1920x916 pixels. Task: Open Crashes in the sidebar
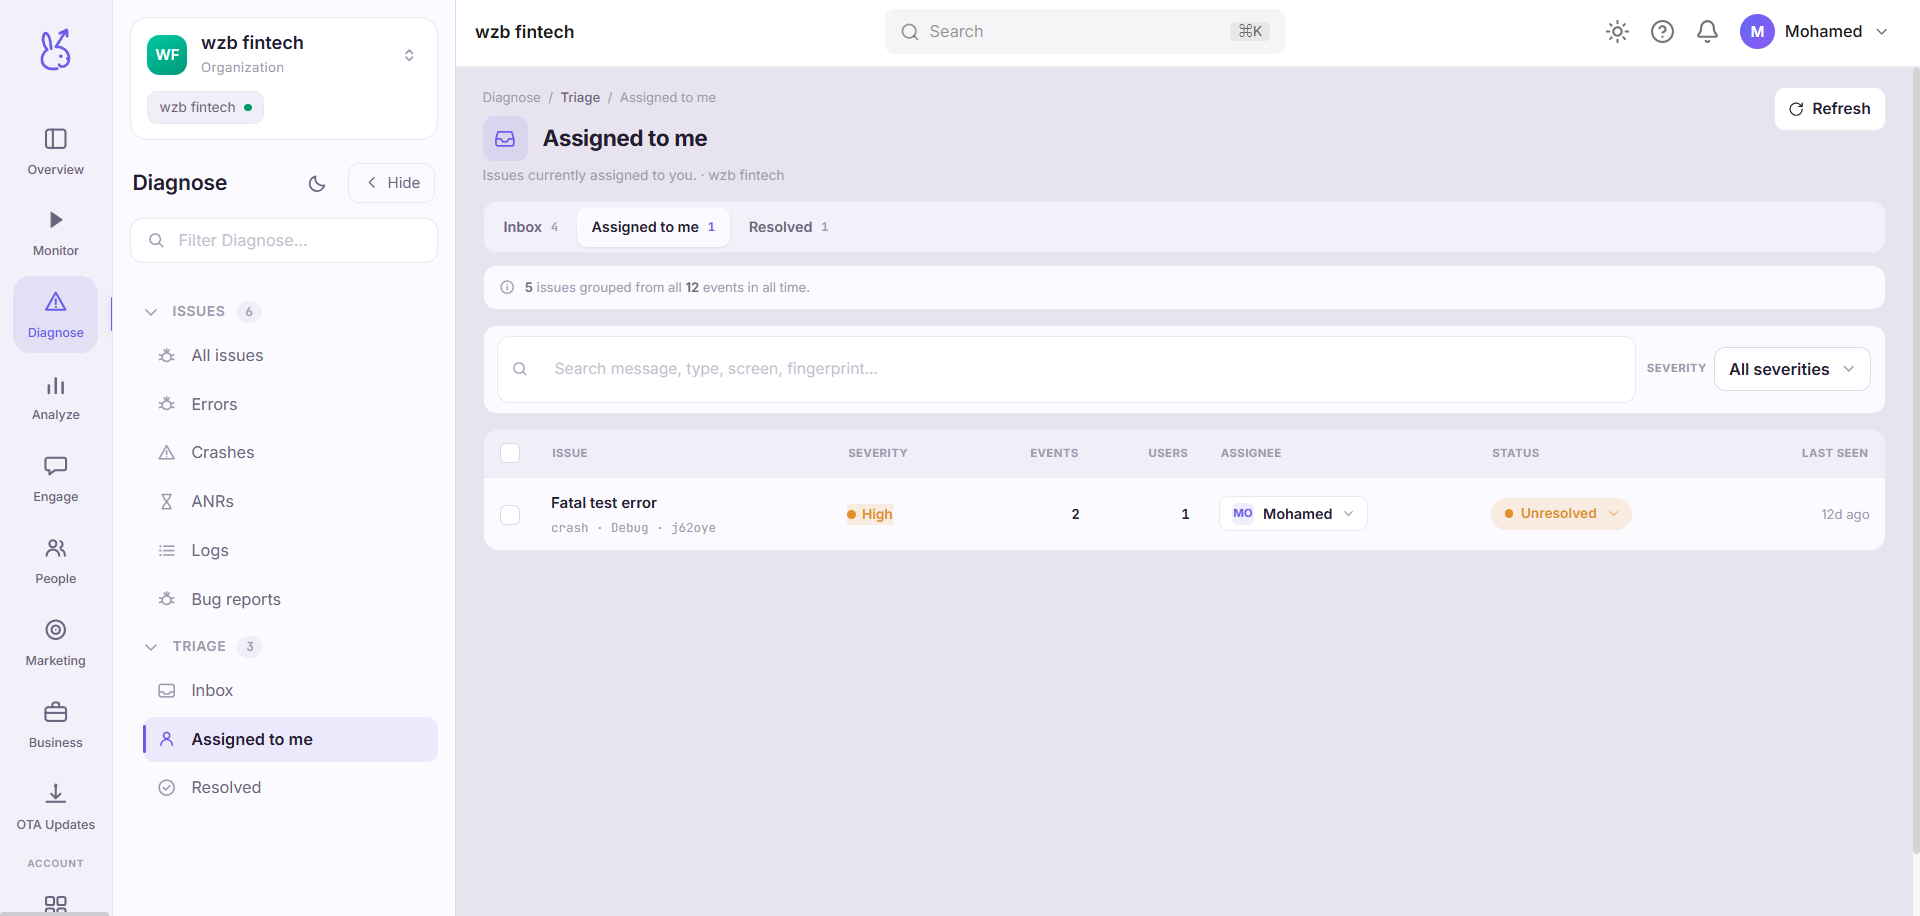click(290, 453)
